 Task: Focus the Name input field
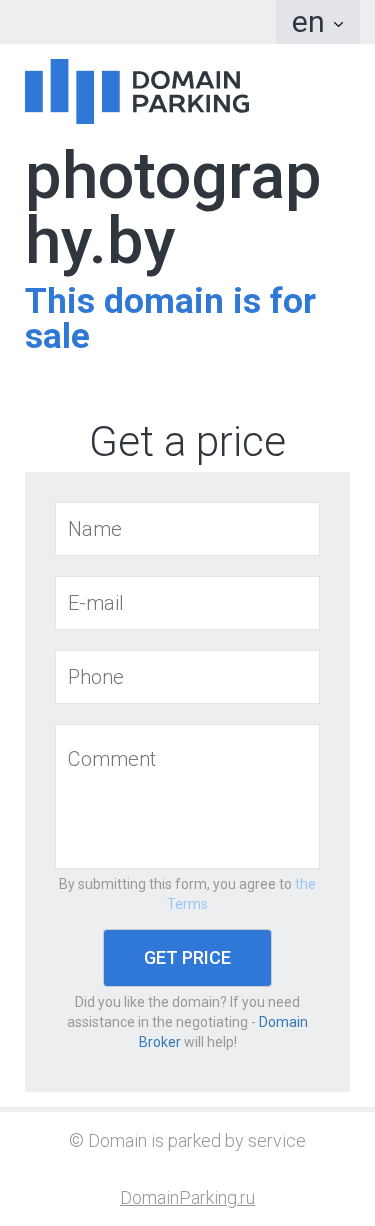[187, 529]
